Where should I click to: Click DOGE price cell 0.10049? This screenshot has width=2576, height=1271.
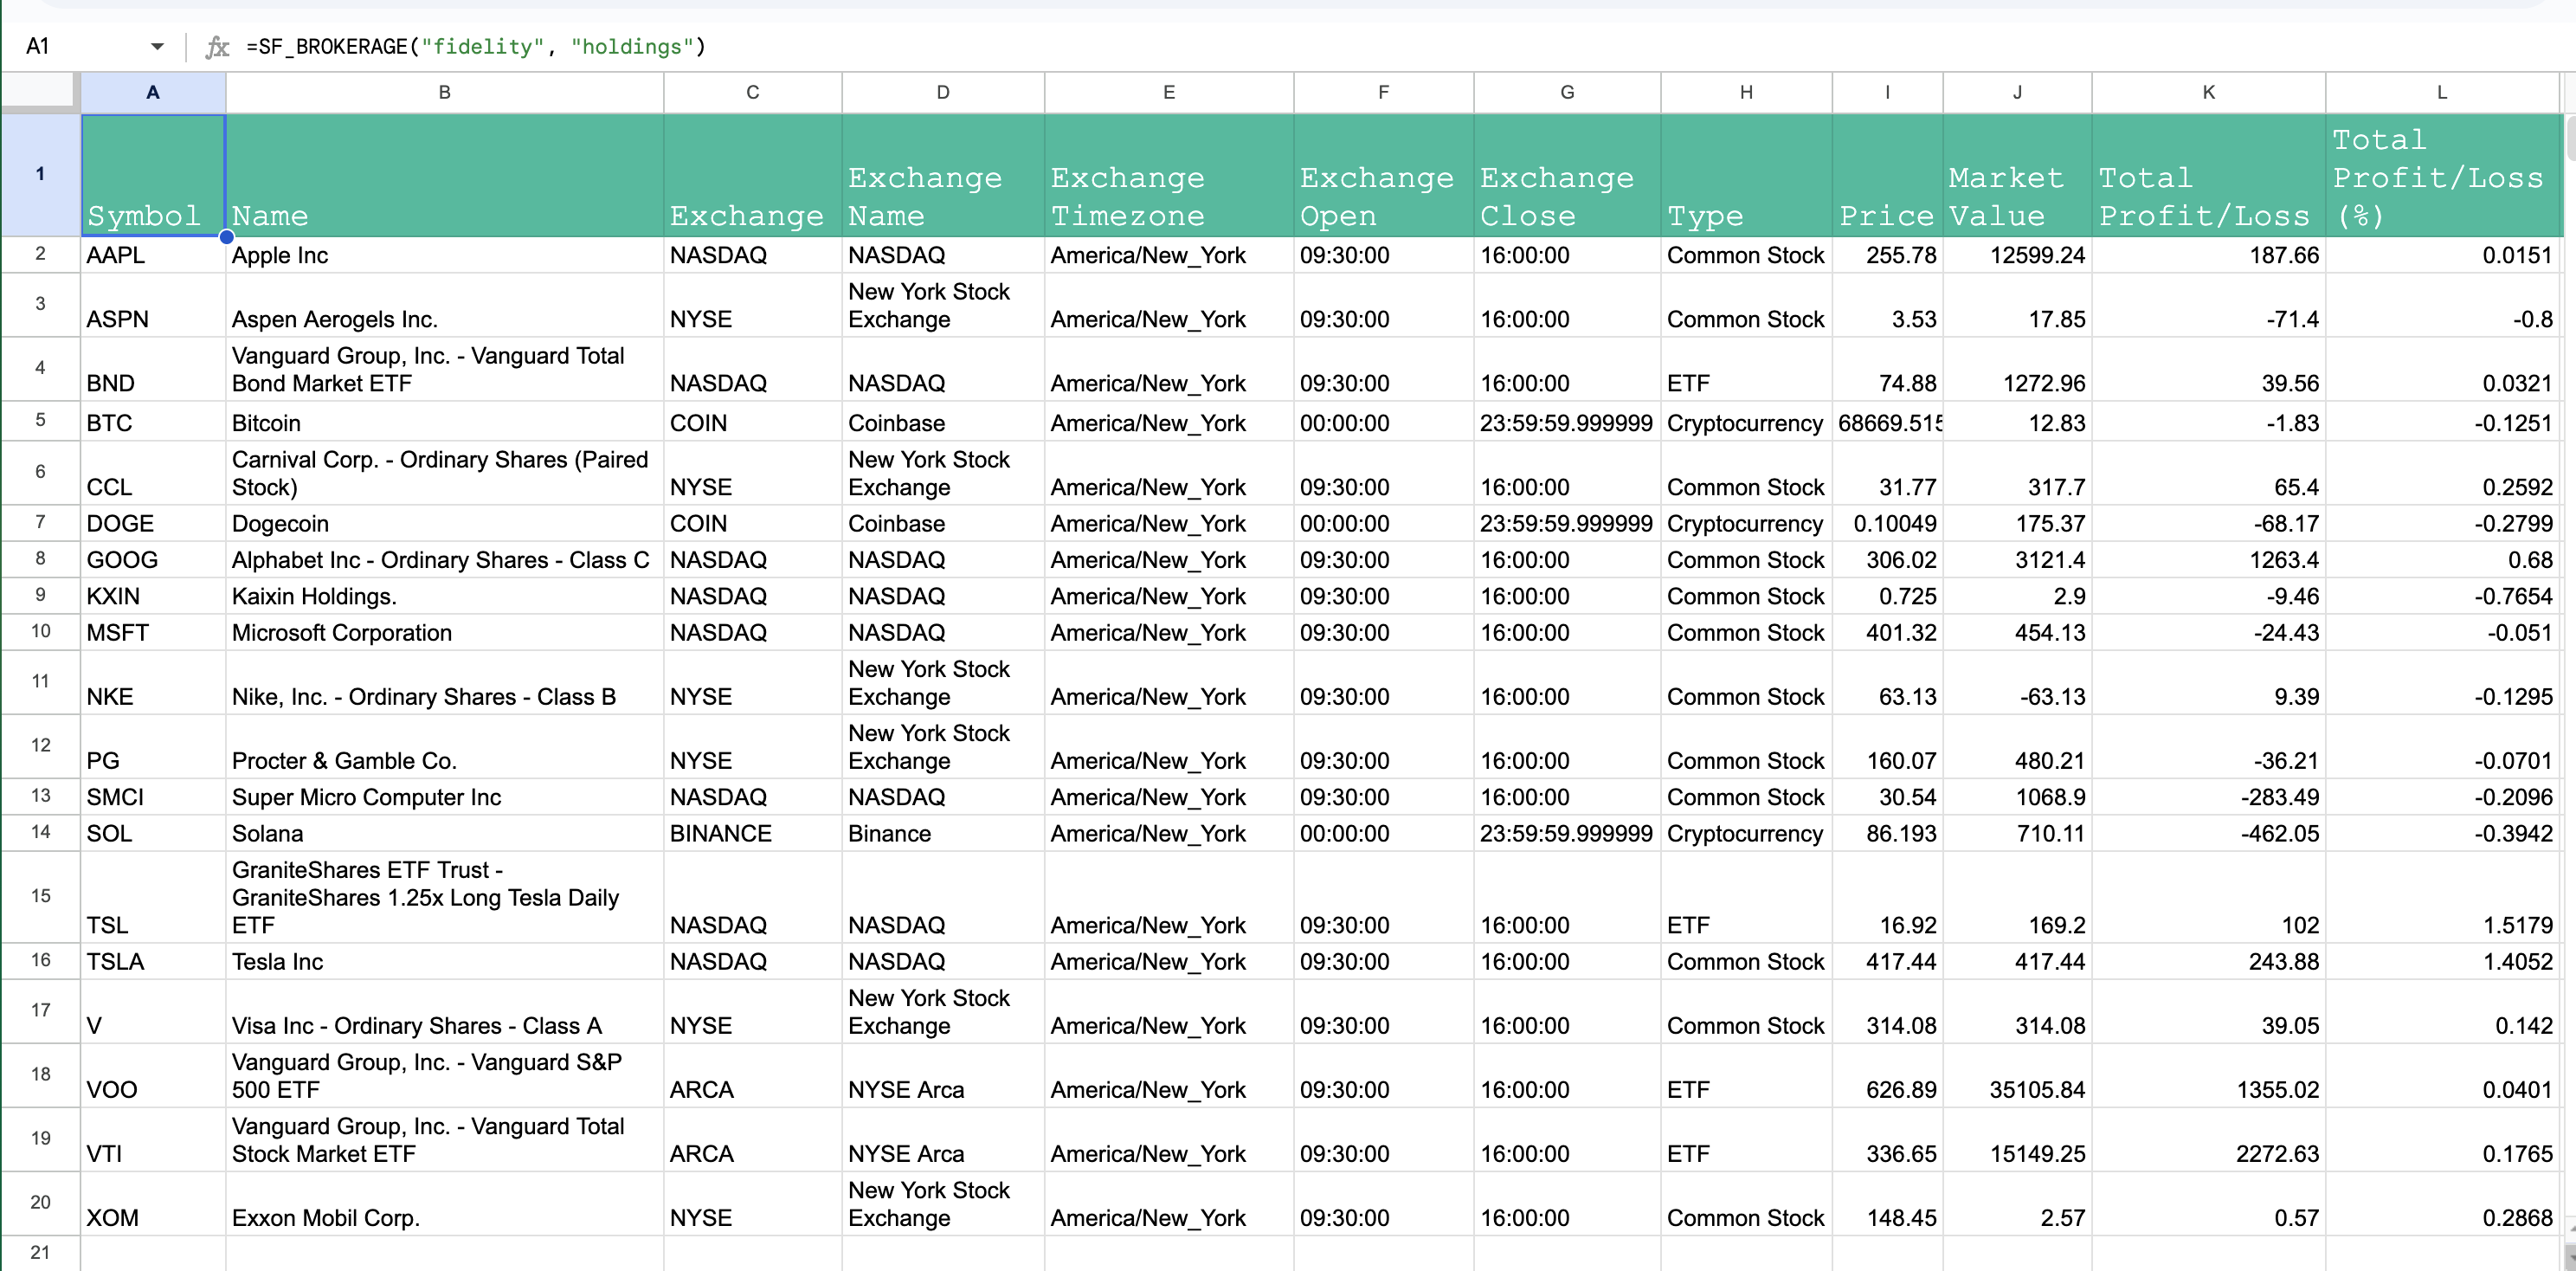pyautogui.click(x=1887, y=523)
